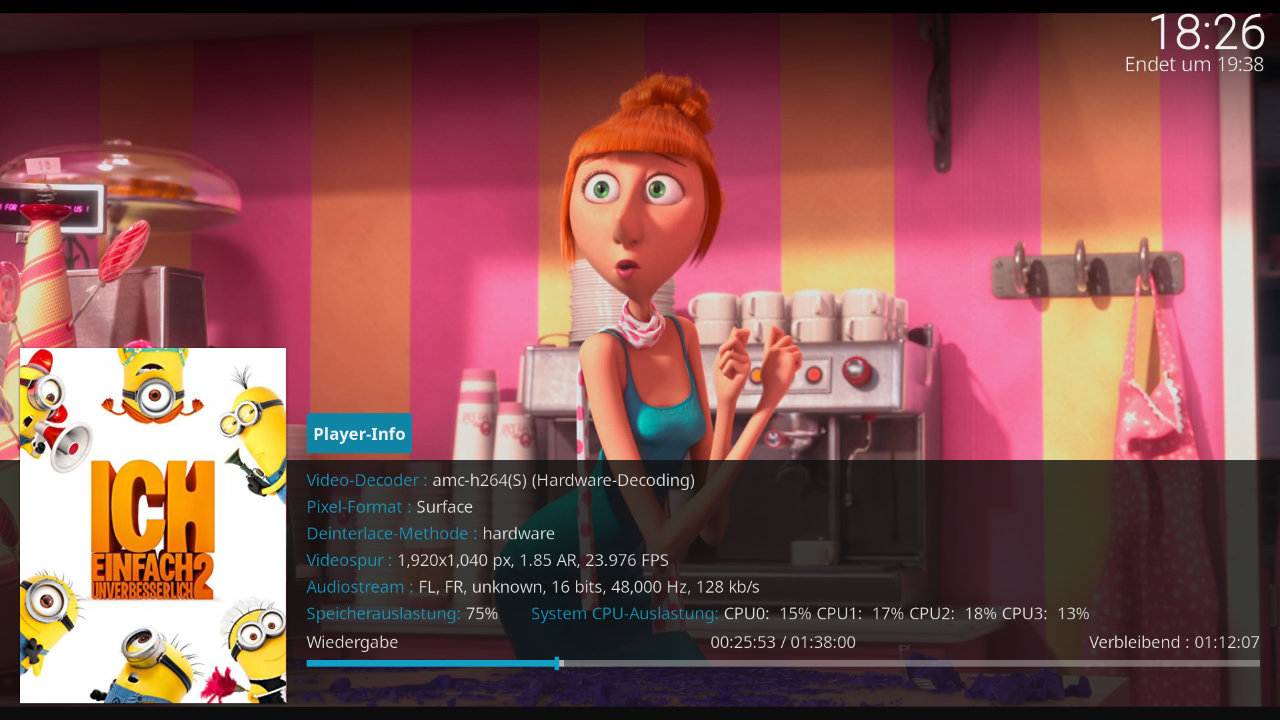Click the 18:26 clock

pyautogui.click(x=1206, y=32)
